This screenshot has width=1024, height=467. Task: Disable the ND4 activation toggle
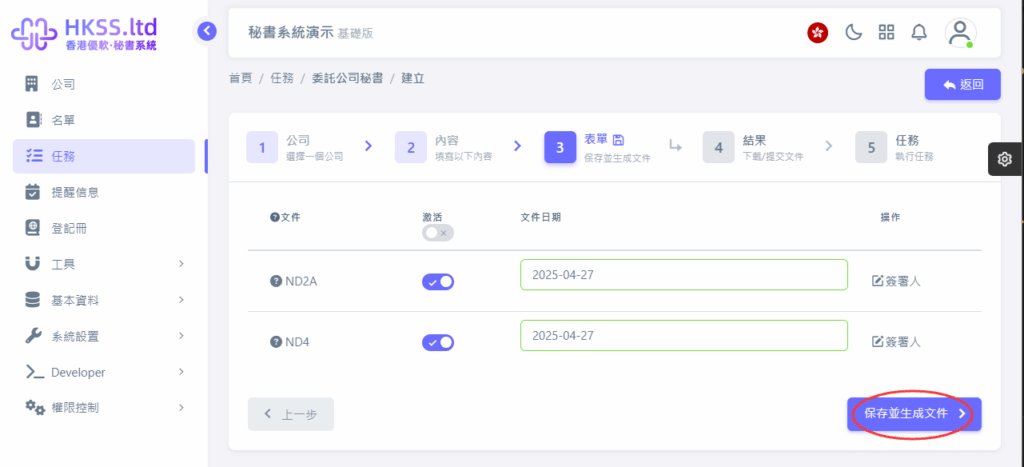click(438, 342)
